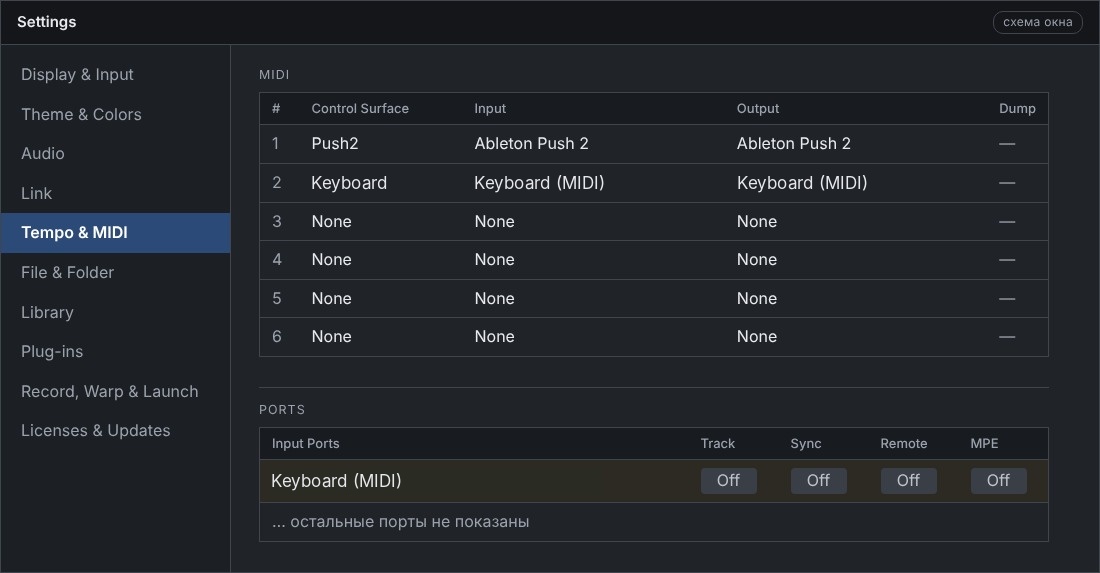Open Keyboard control surface dropdown in row 2
This screenshot has height=573, width=1100.
point(349,183)
